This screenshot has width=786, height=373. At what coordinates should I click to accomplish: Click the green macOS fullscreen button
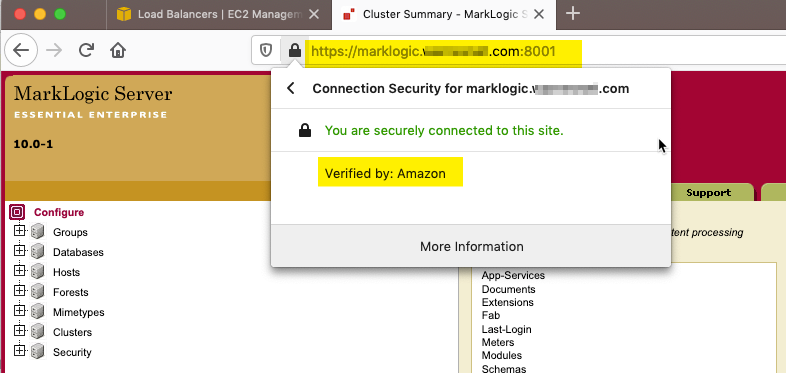(x=60, y=14)
